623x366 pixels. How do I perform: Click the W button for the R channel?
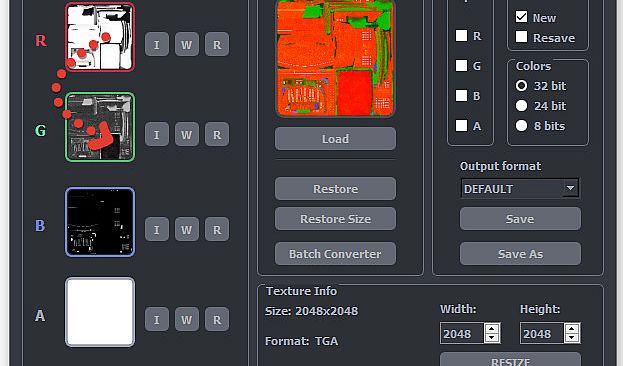pos(187,44)
